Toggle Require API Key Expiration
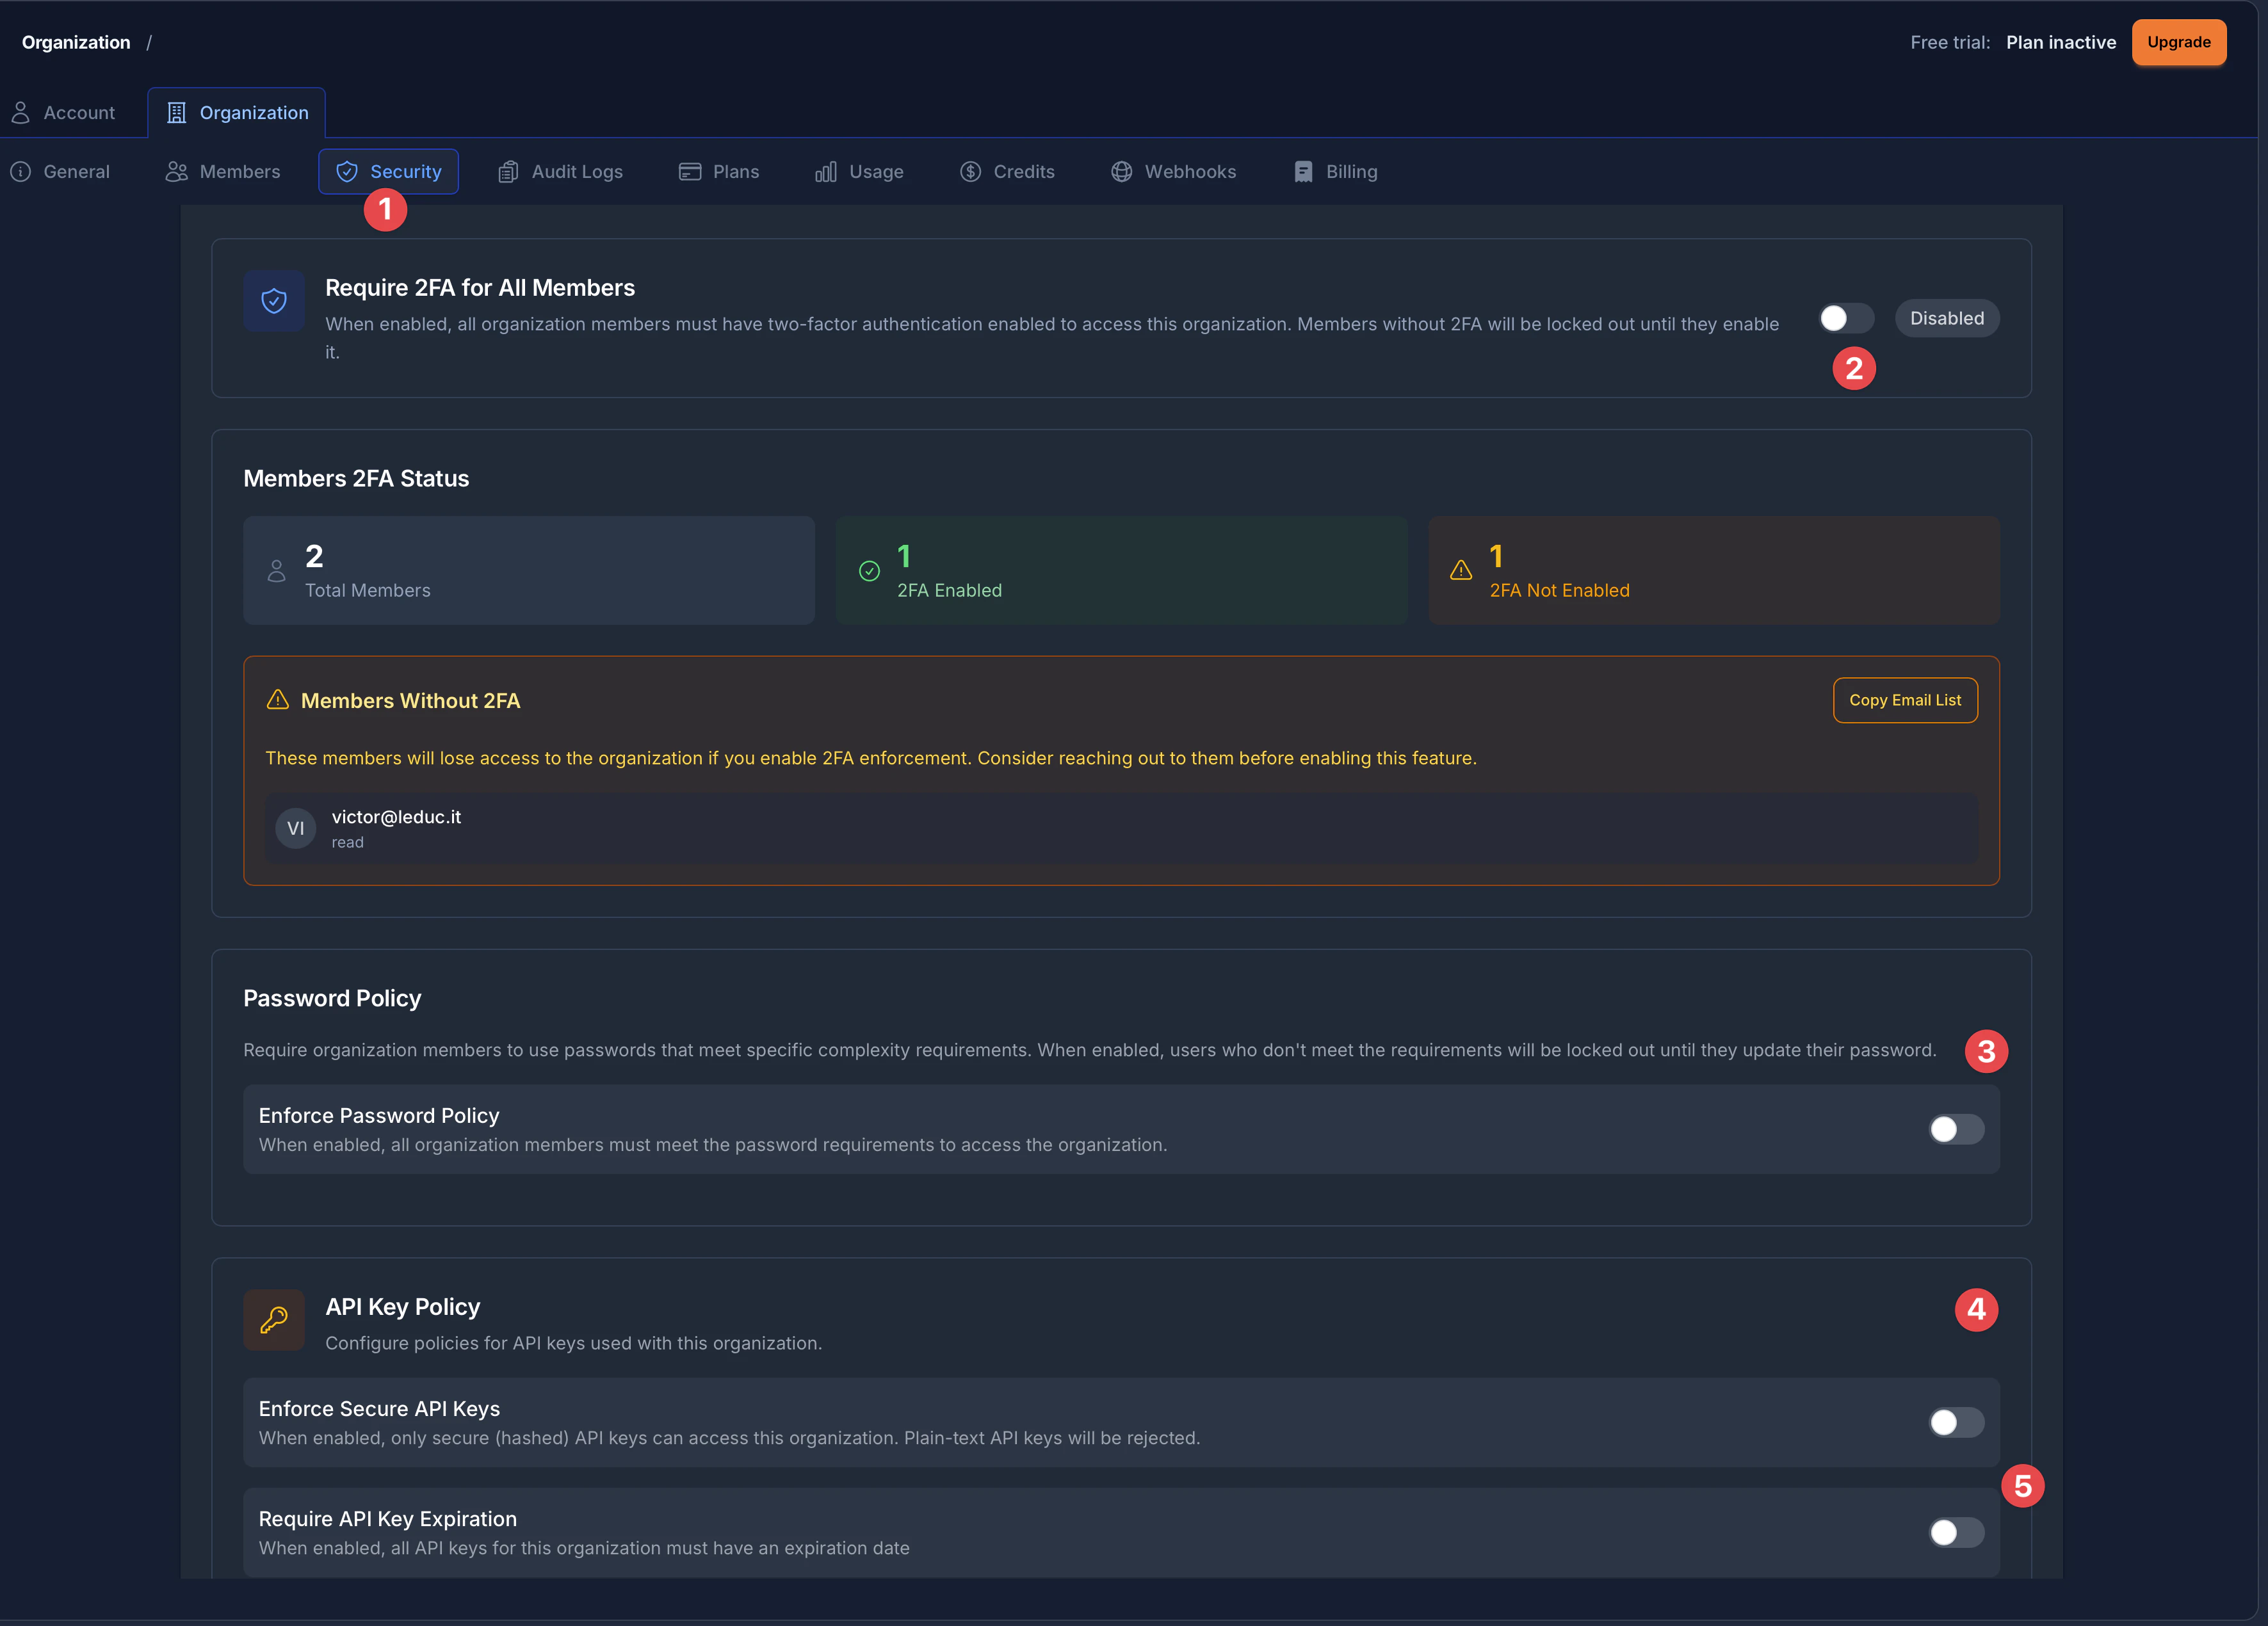Screen dimensions: 2268x1626 1955,1532
